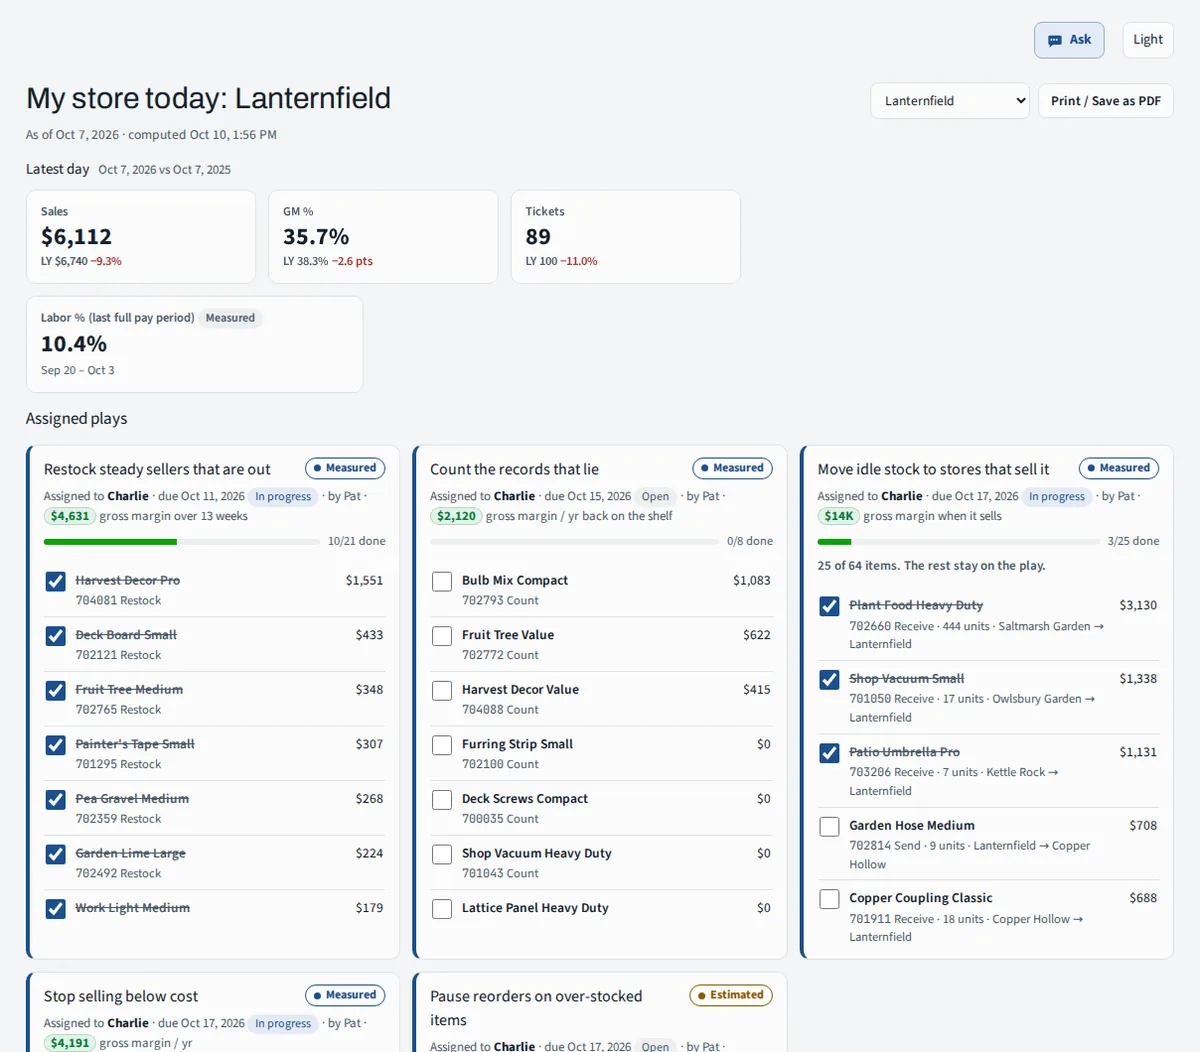The height and width of the screenshot is (1052, 1200).
Task: Check Furring Strip Small count checkbox
Action: [442, 745]
